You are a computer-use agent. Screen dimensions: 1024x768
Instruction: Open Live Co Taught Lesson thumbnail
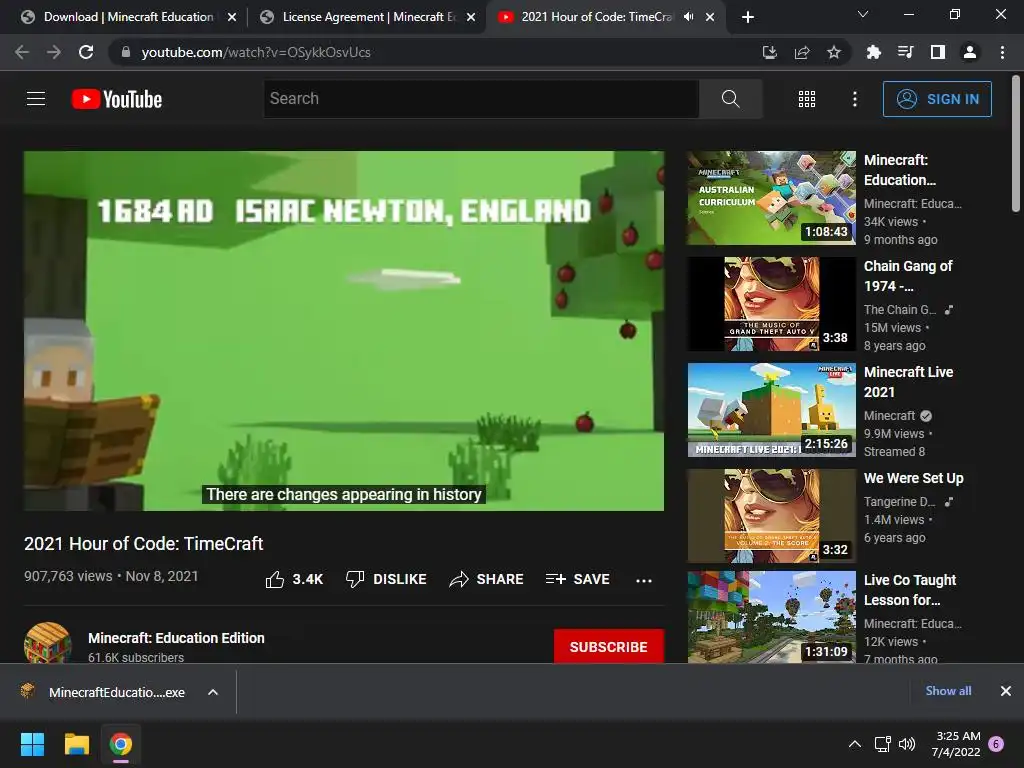tap(771, 618)
